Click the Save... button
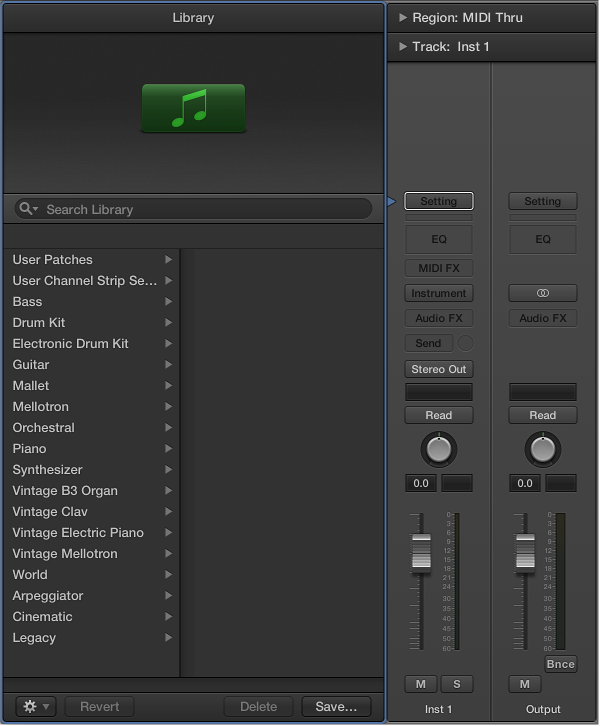Image resolution: width=600 pixels, height=726 pixels. [336, 707]
